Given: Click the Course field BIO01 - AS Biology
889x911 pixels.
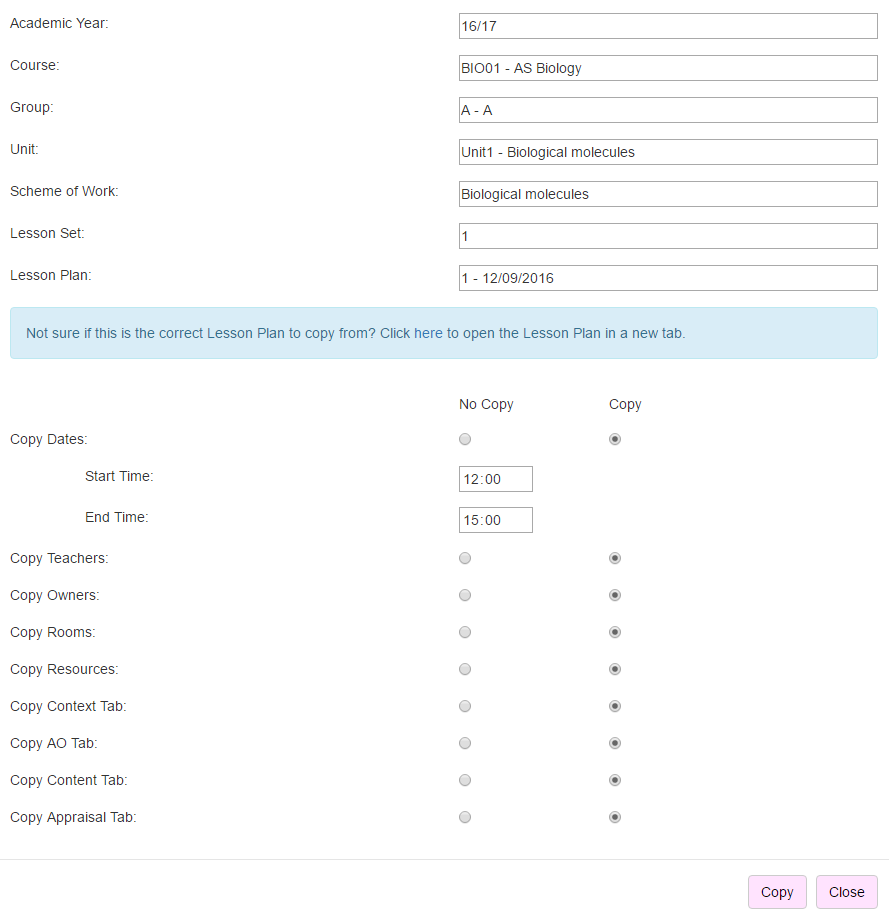Looking at the screenshot, I should (x=668, y=68).
